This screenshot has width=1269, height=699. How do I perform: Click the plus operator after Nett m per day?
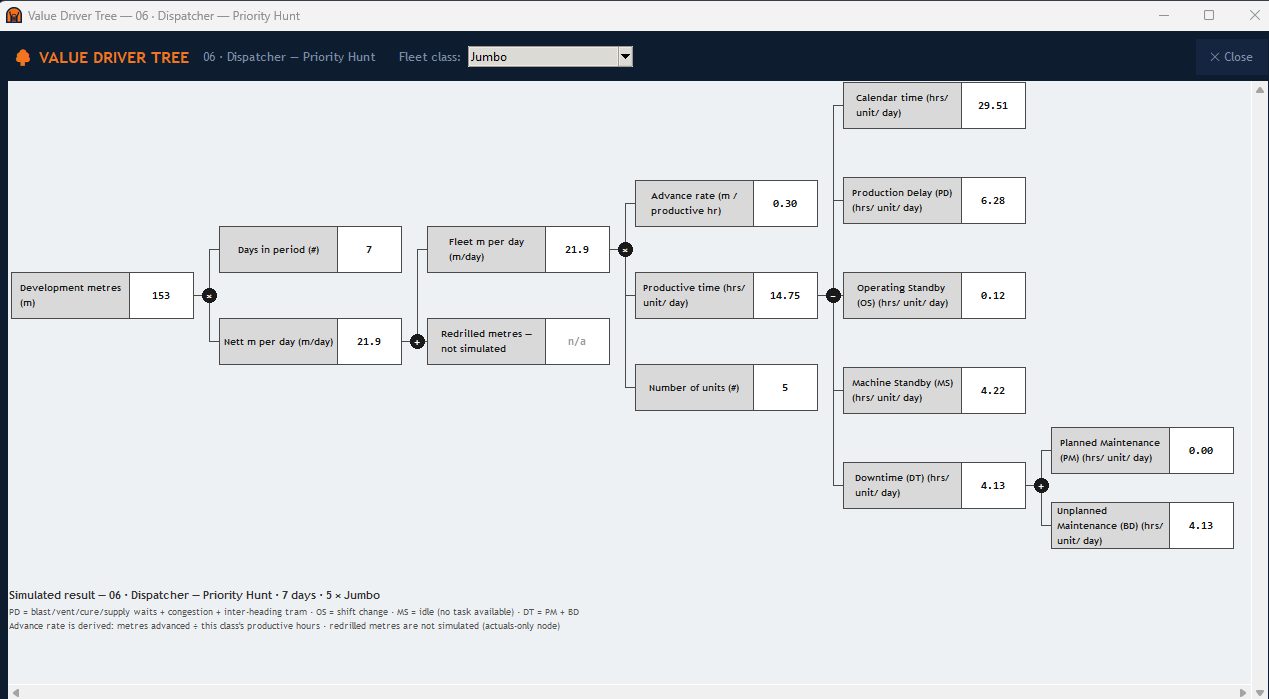click(x=417, y=341)
